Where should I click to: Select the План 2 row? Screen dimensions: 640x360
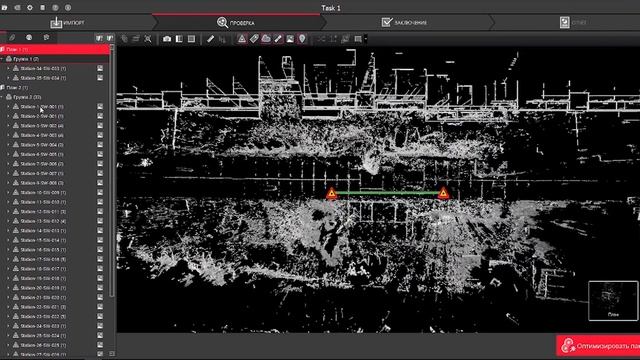point(55,87)
